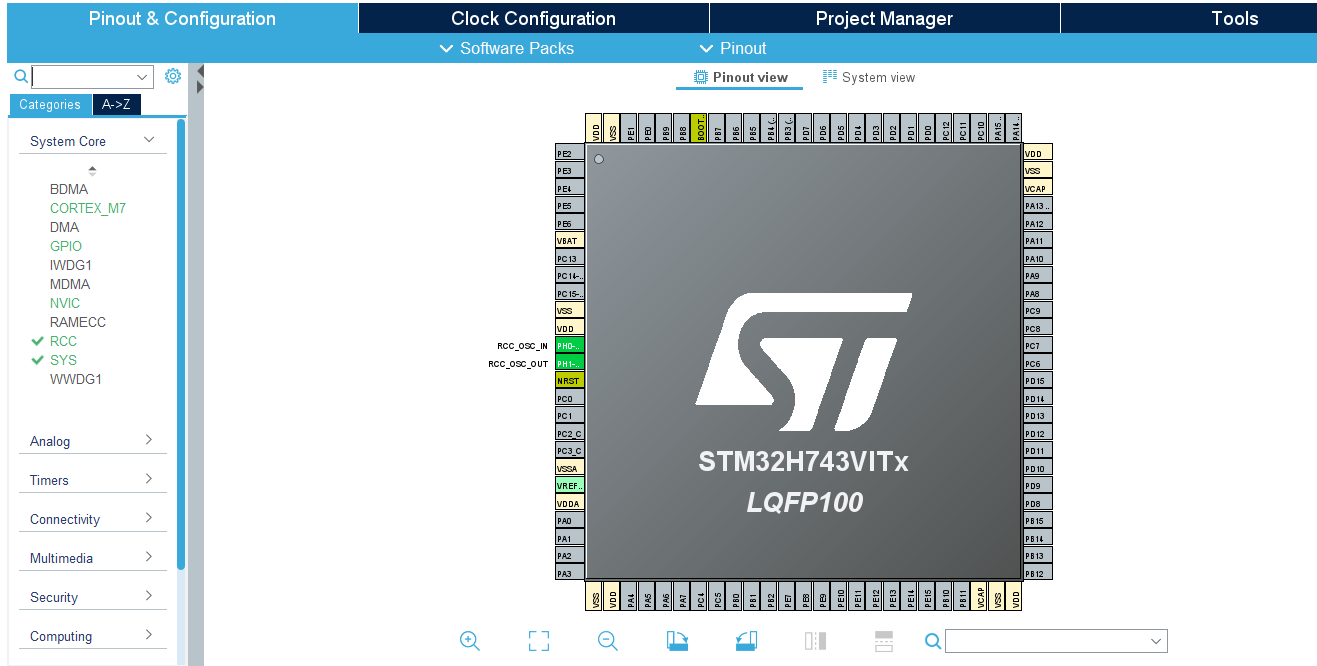Viewport: 1317px width, 666px height.
Task: Click the PE15 pin at the bottom
Action: pyautogui.click(x=927, y=596)
